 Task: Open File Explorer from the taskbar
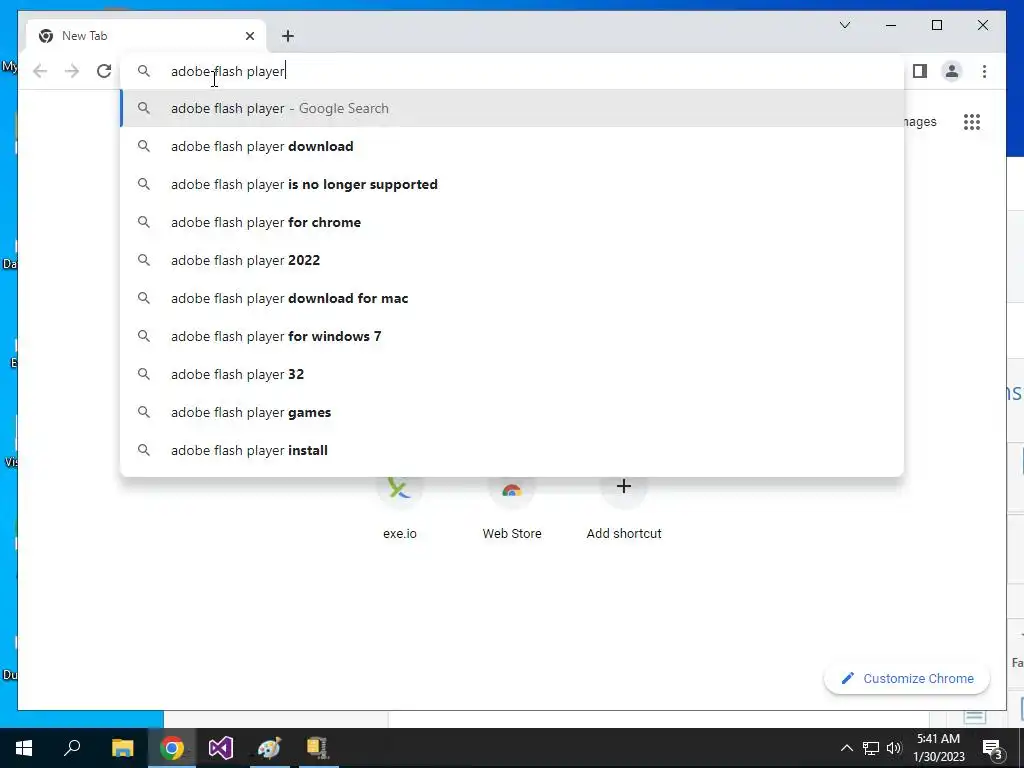pyautogui.click(x=122, y=748)
